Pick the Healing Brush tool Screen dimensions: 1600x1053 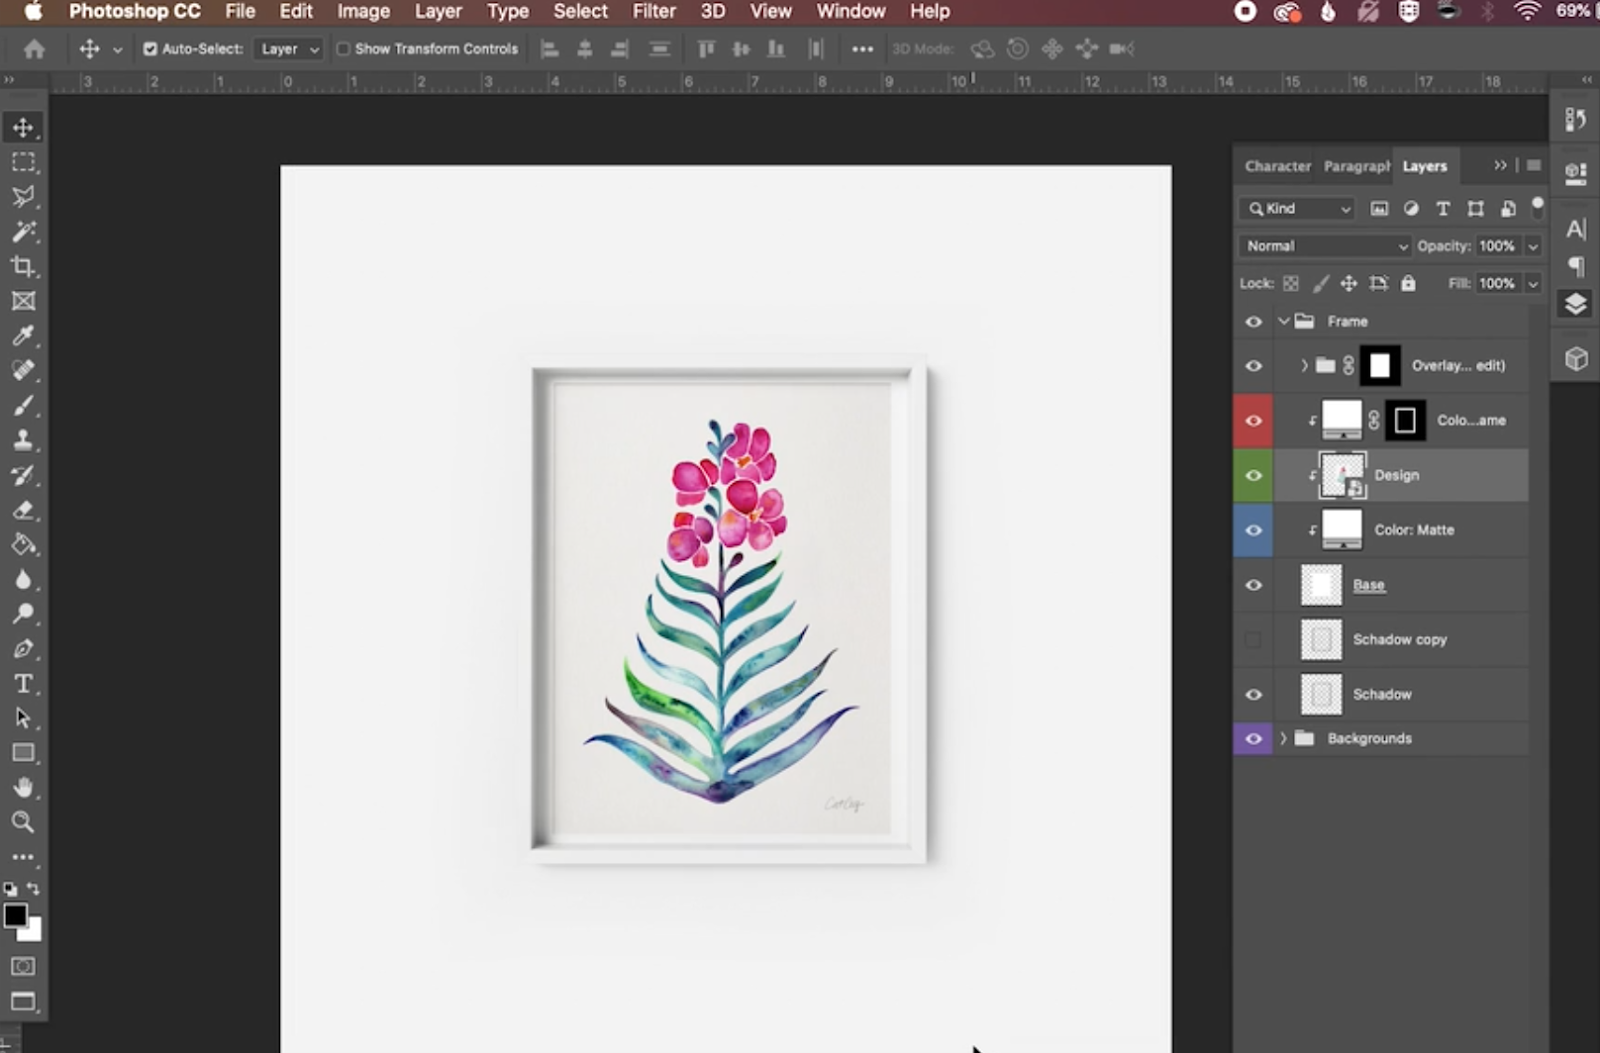(x=24, y=370)
